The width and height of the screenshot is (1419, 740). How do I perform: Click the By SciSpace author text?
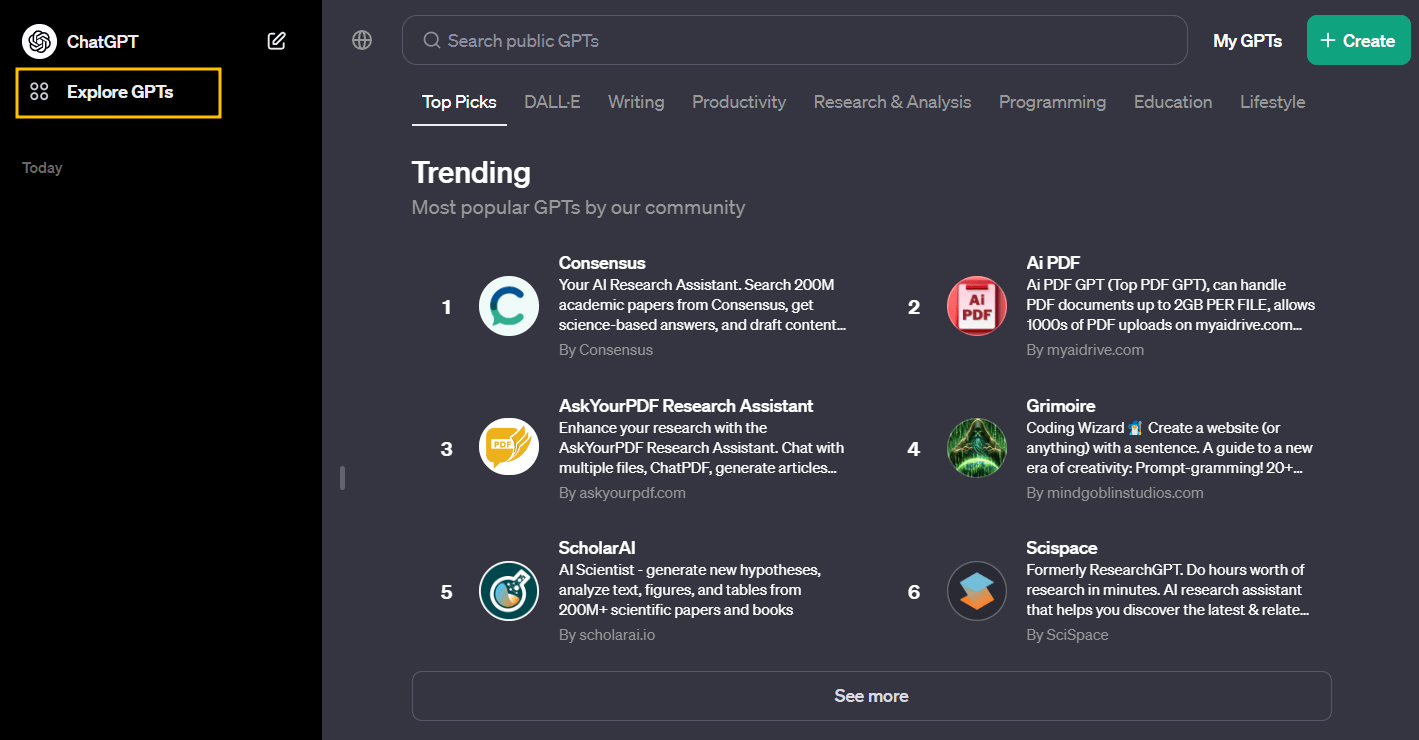[1067, 635]
